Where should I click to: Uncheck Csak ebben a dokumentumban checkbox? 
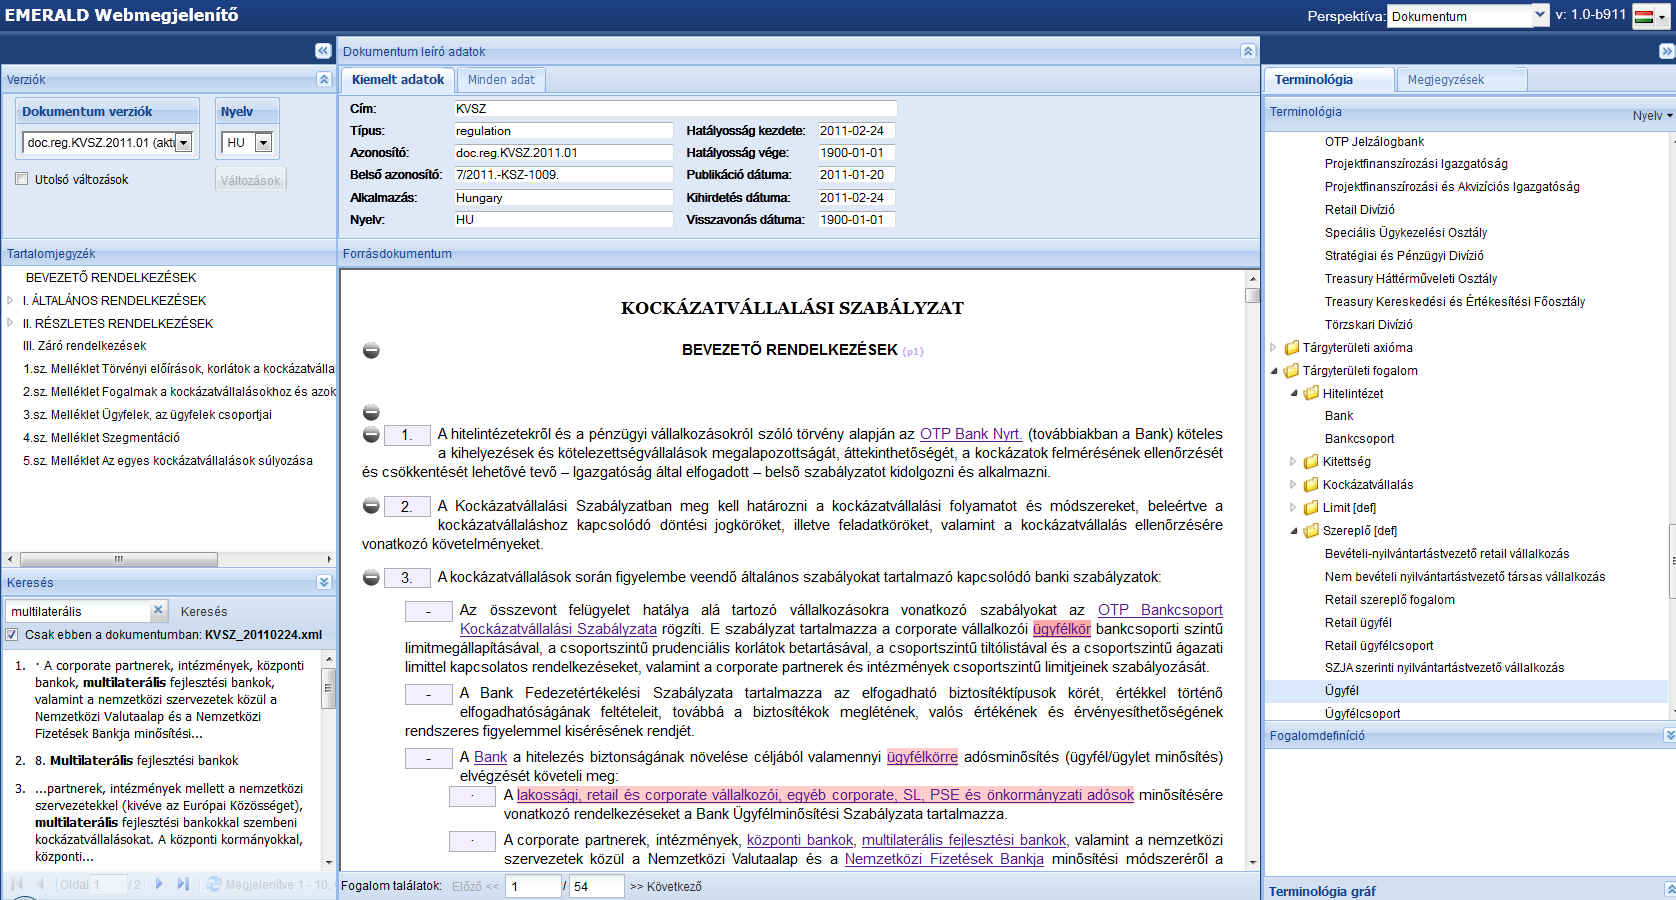(x=12, y=634)
